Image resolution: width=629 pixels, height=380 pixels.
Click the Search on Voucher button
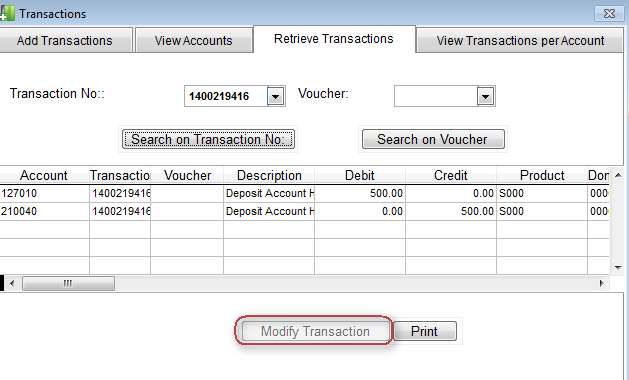tap(433, 139)
